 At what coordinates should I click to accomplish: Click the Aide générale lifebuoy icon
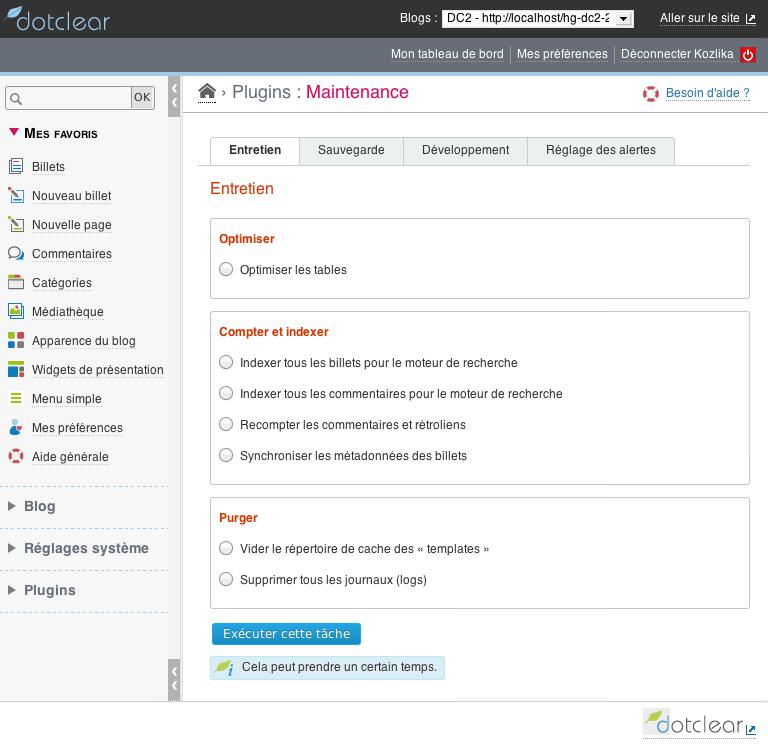click(x=15, y=457)
